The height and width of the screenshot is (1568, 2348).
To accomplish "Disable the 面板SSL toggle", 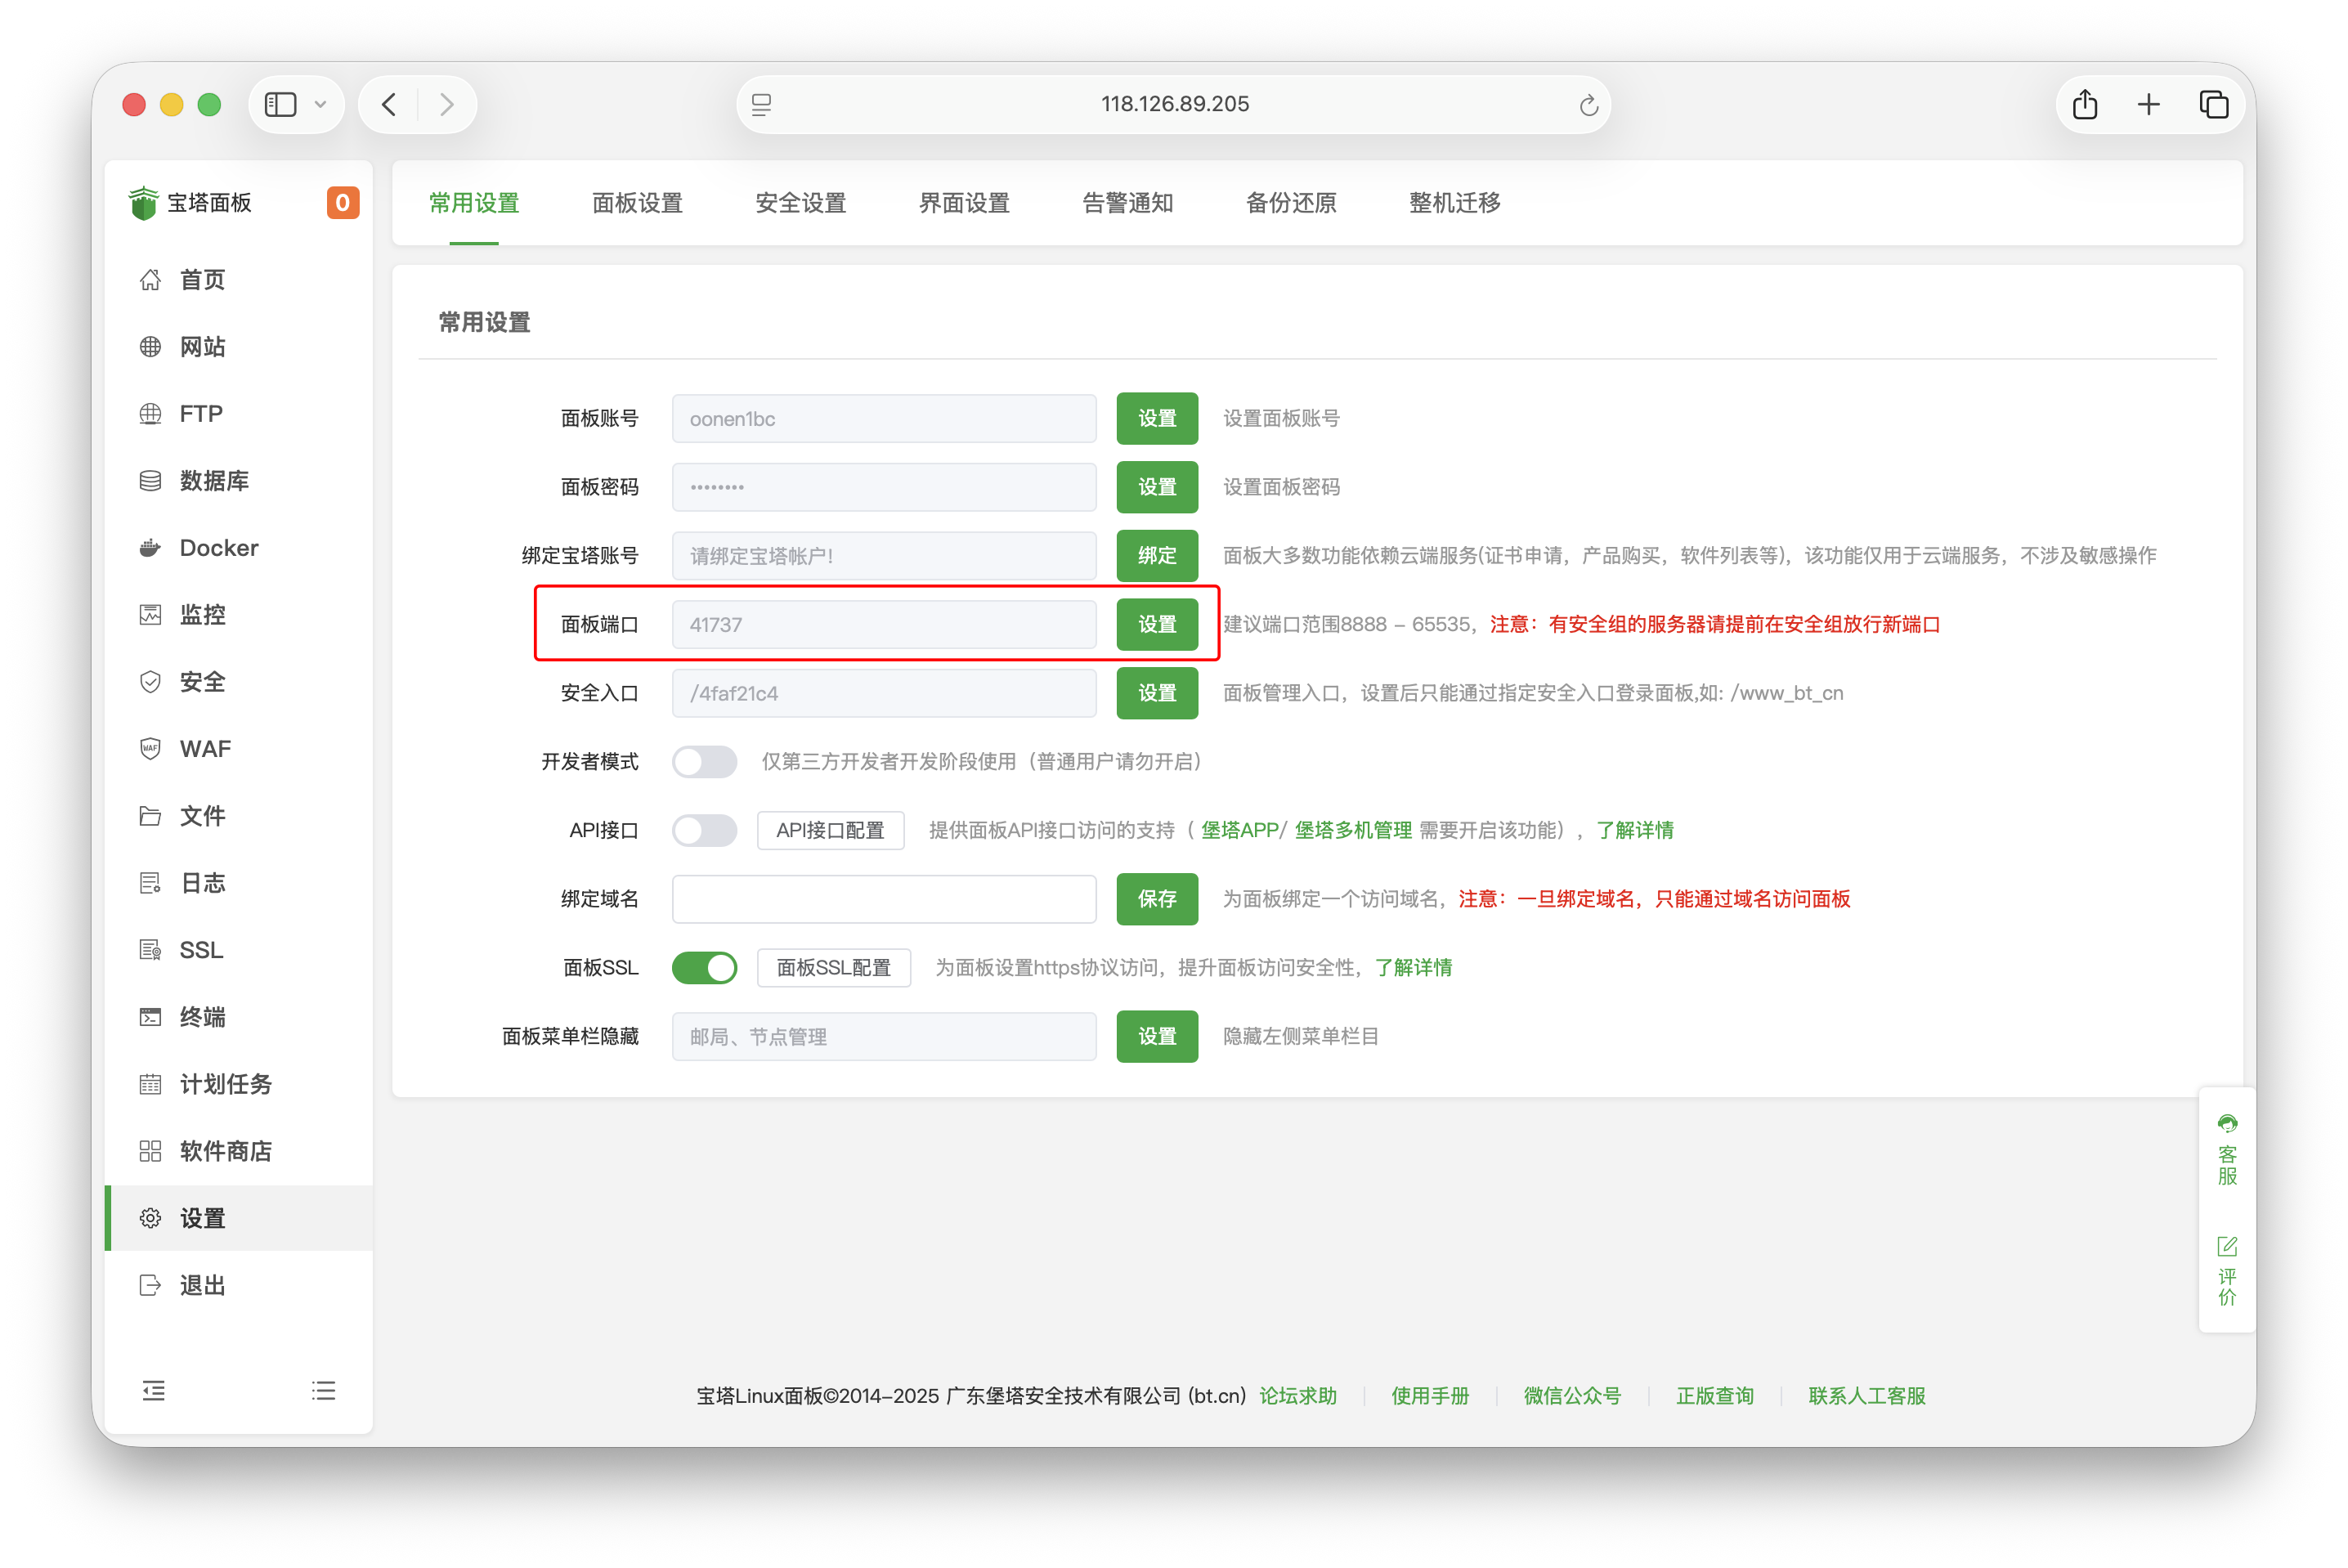I will pyautogui.click(x=705, y=968).
